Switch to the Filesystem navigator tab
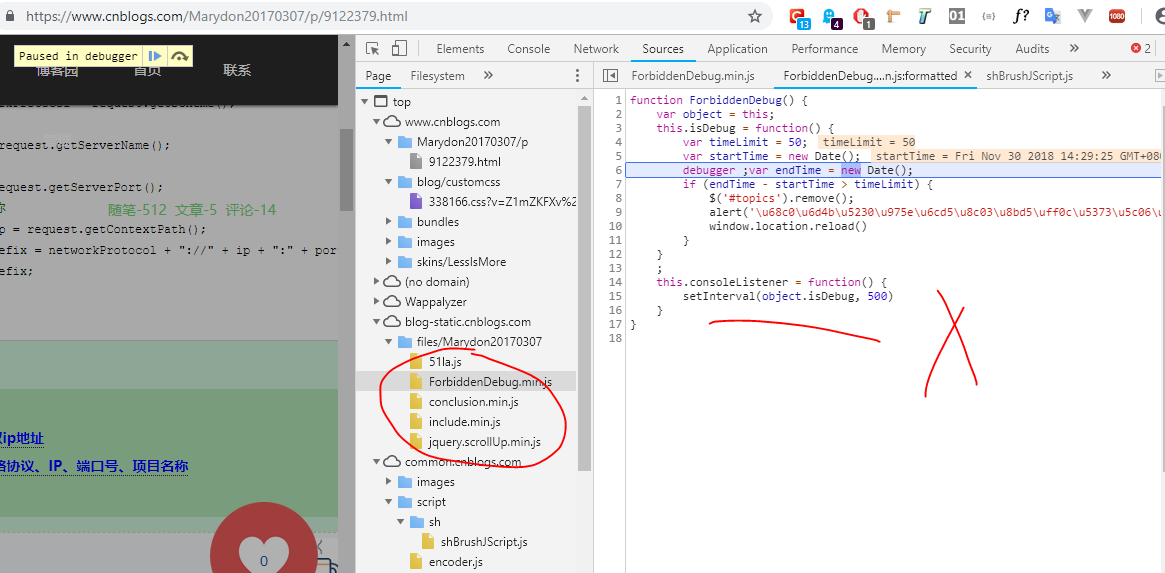This screenshot has width=1165, height=573. [x=438, y=76]
